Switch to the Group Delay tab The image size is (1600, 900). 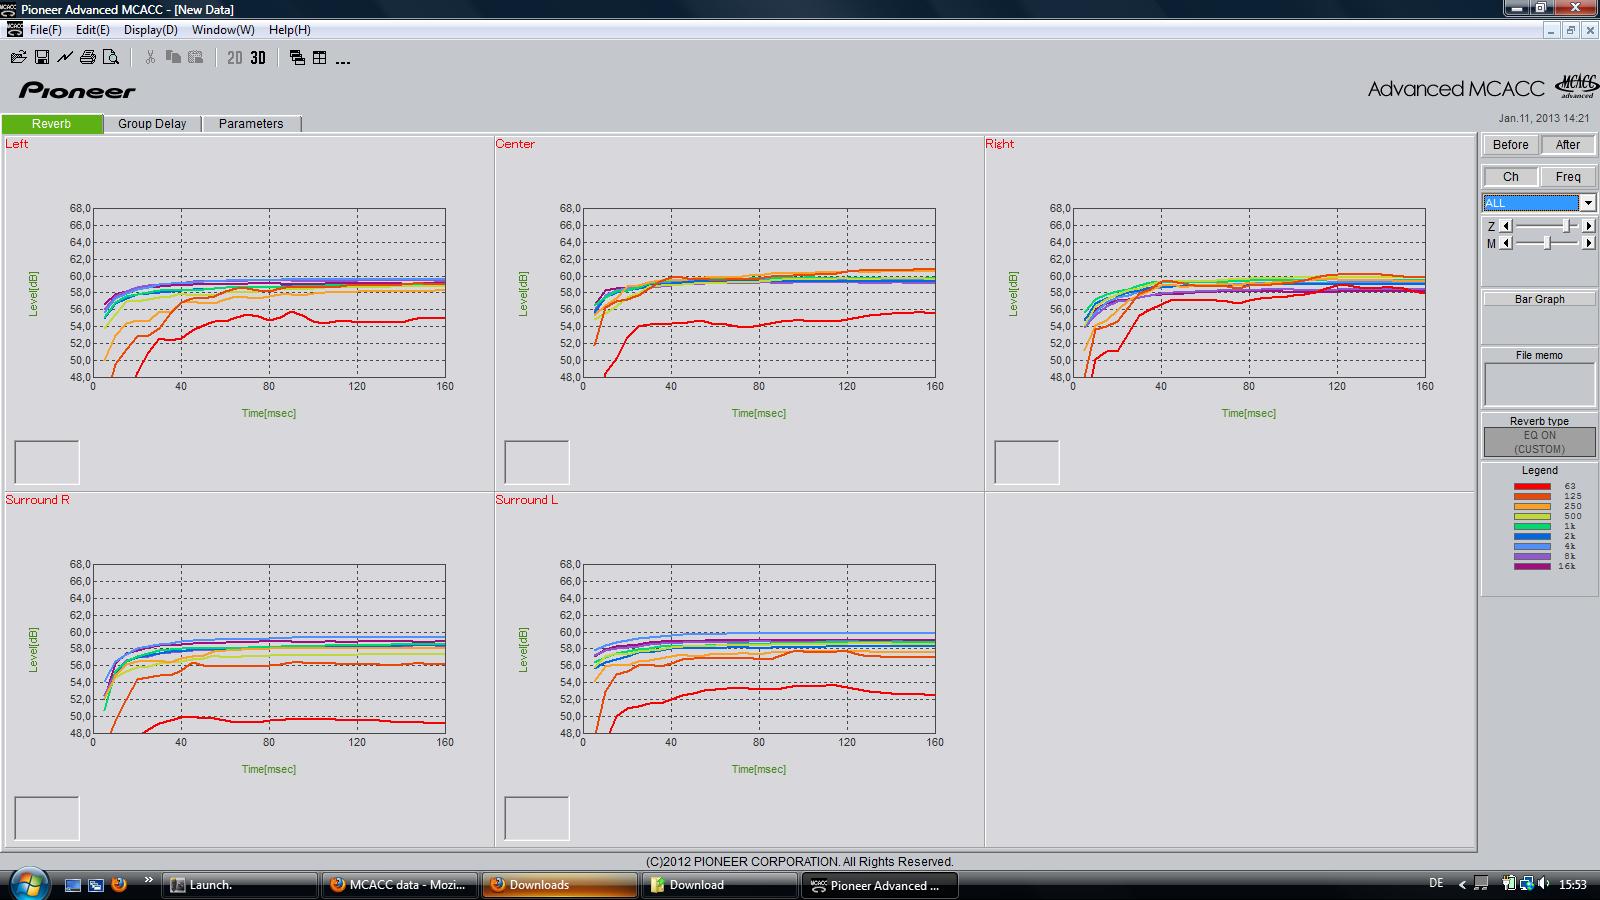152,124
